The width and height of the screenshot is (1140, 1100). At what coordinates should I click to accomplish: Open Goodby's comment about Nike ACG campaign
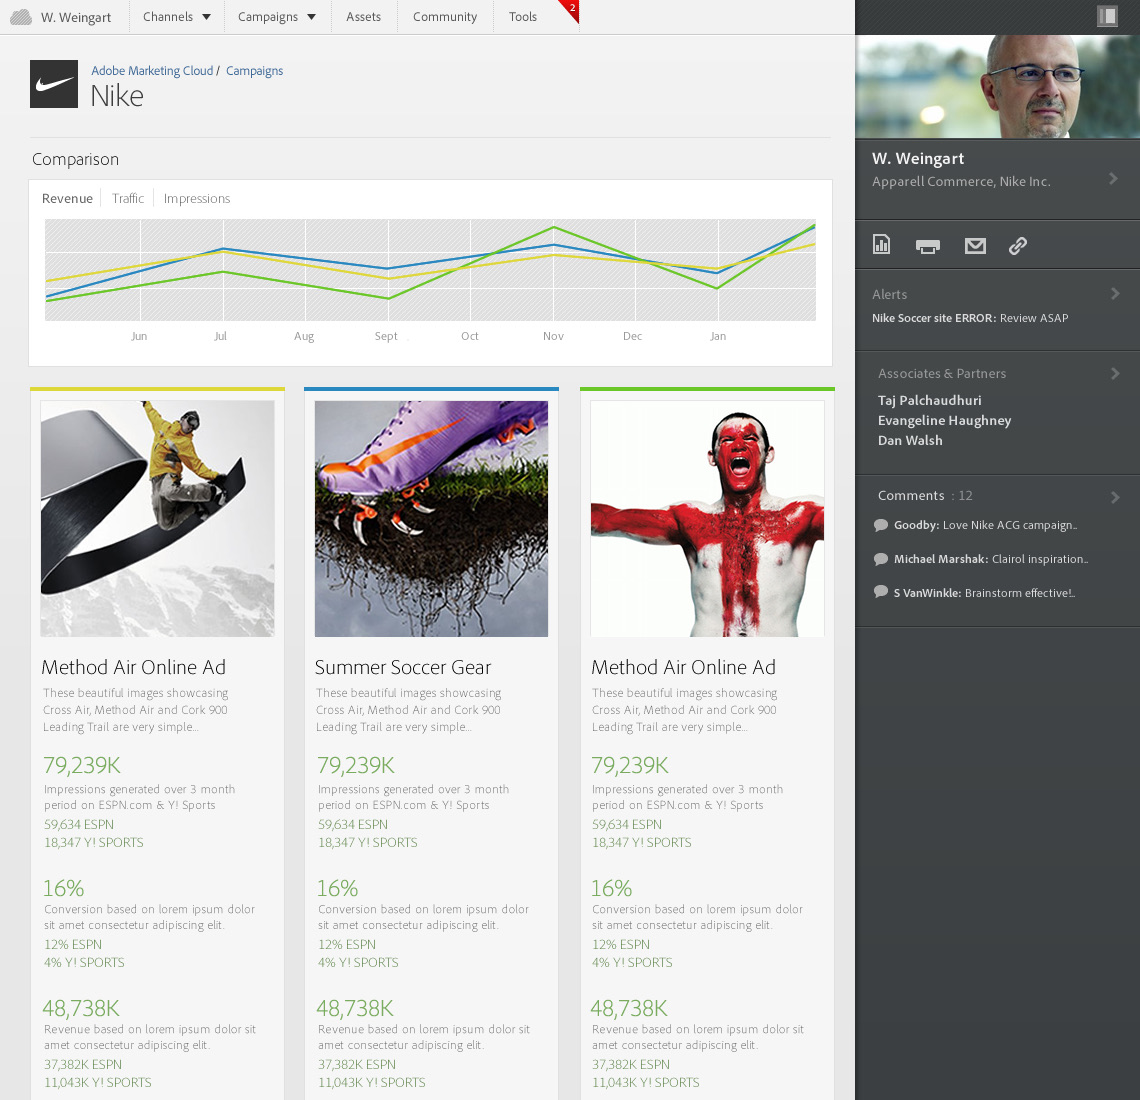point(985,525)
